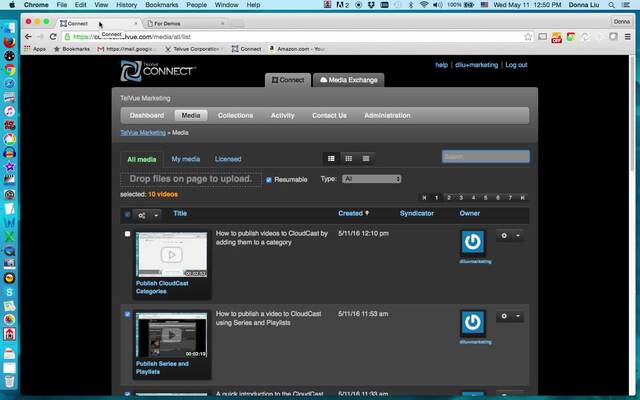
Task: Open the bulk actions gear dropdown
Action: (x=147, y=214)
